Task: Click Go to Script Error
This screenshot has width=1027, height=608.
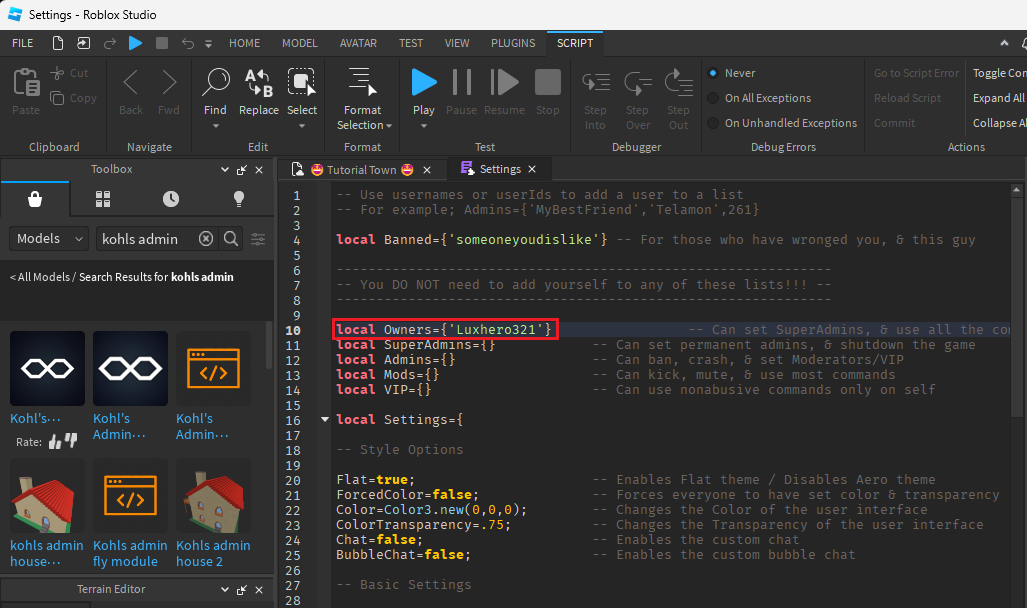Action: click(x=916, y=73)
